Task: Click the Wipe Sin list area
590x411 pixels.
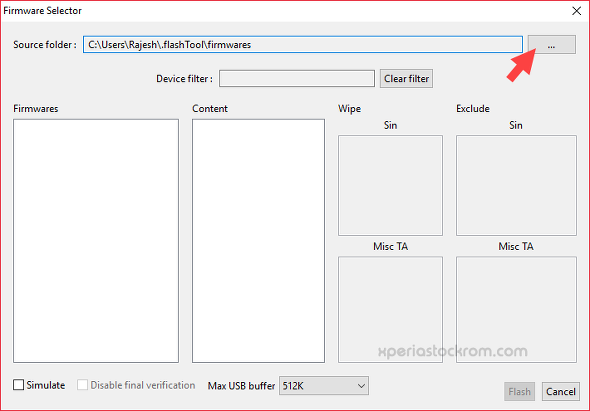Action: click(390, 186)
